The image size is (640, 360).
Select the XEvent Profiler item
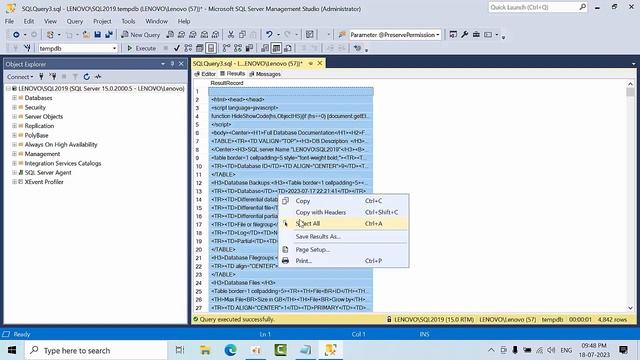[44, 182]
